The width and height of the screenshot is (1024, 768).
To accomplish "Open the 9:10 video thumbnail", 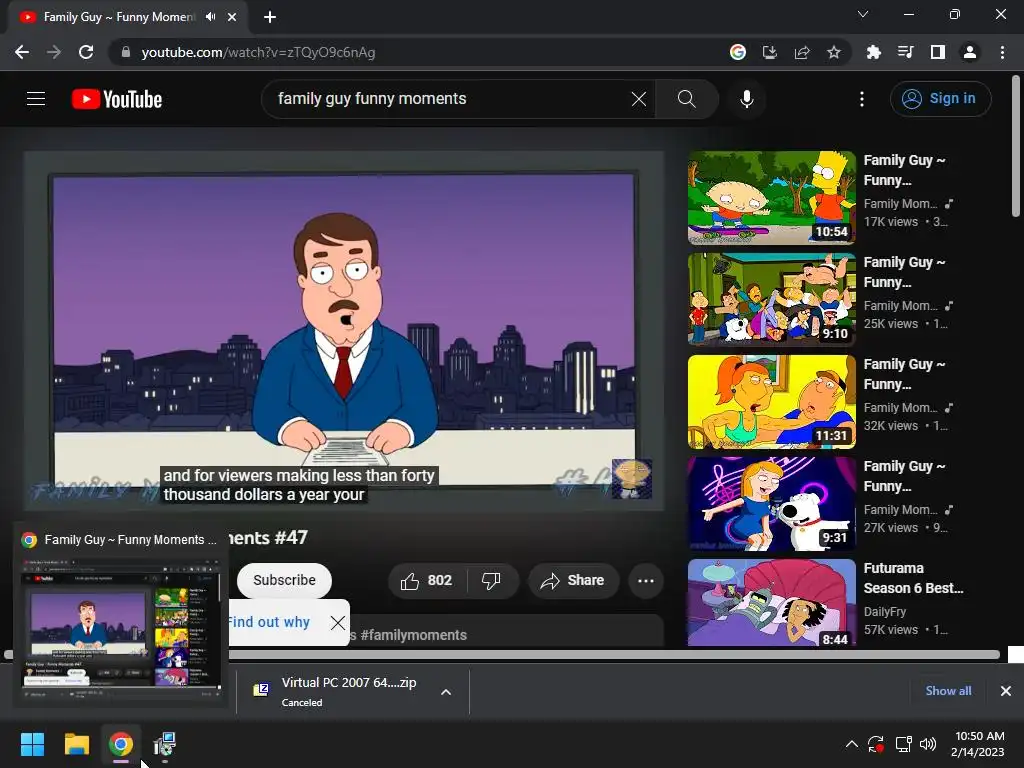I will click(x=771, y=300).
